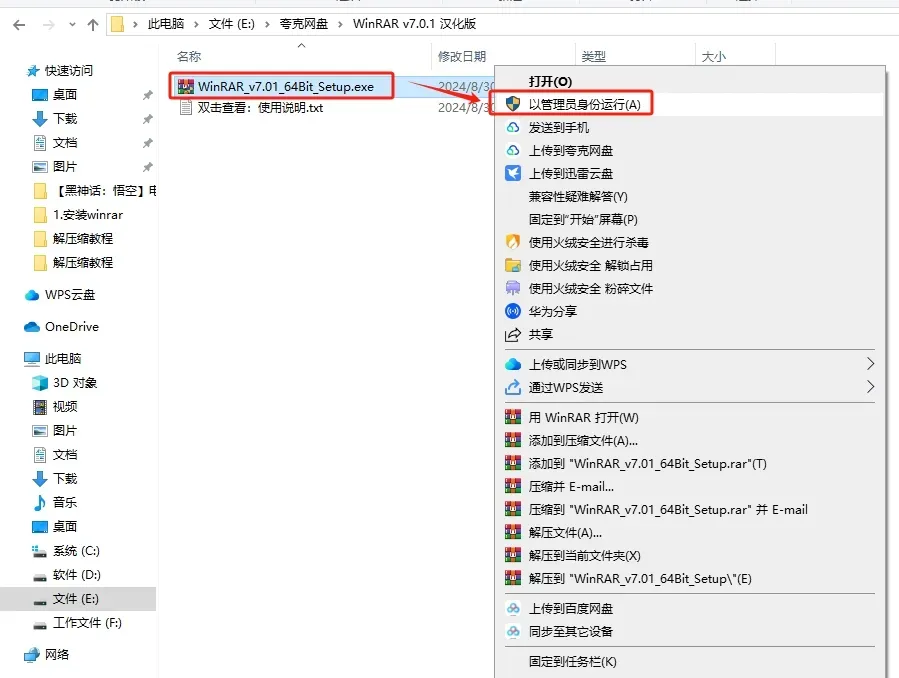The image size is (899, 678).
Task: Click the 使用说明.txt document icon
Action: click(186, 108)
